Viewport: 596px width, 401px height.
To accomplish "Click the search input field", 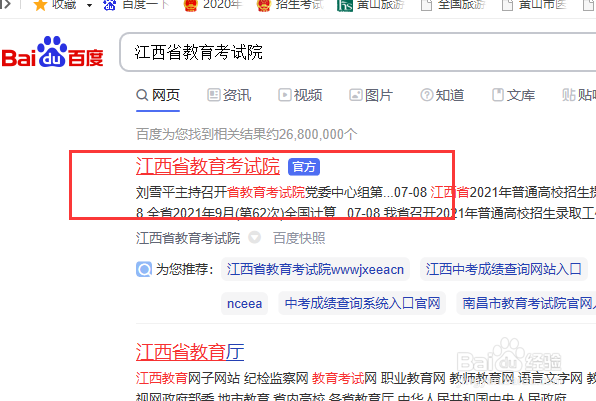I will [x=358, y=52].
